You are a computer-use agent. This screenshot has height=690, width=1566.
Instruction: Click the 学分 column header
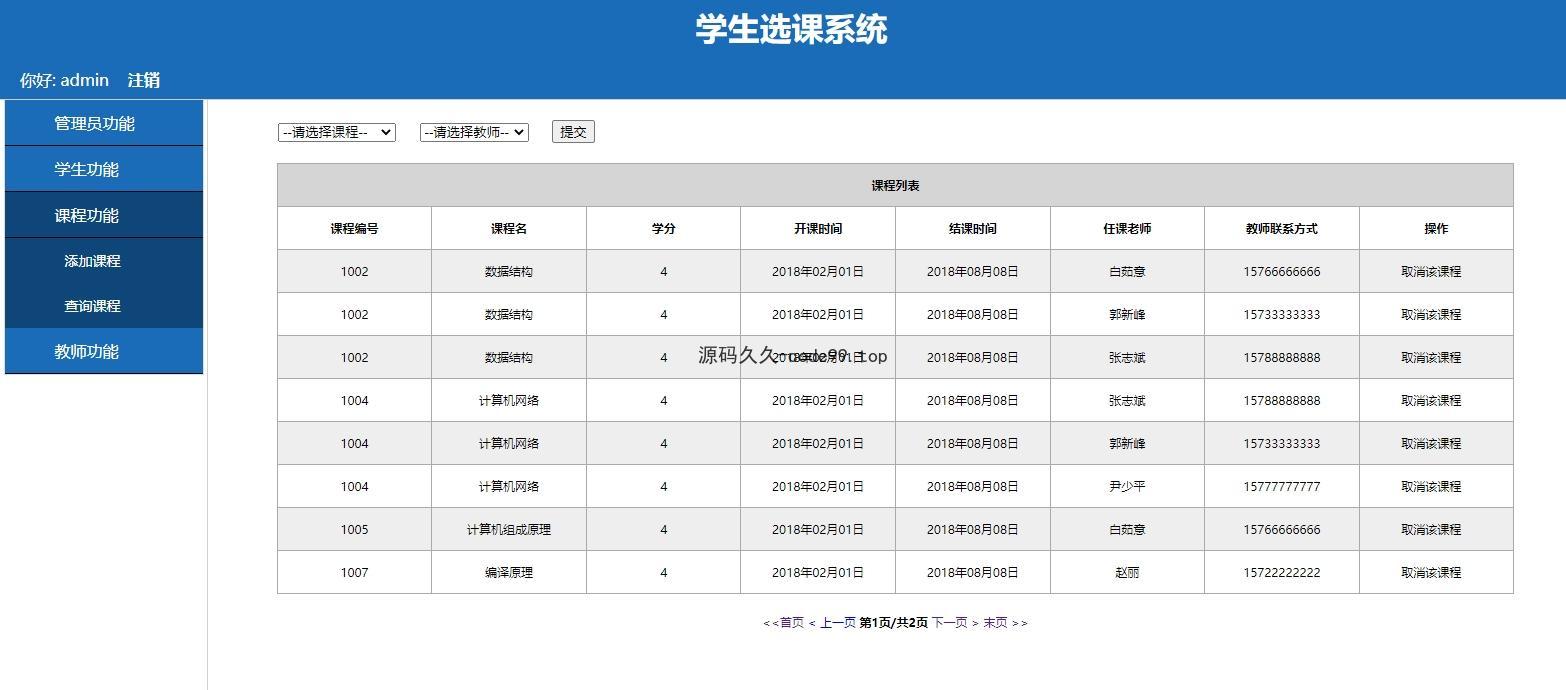click(x=663, y=229)
